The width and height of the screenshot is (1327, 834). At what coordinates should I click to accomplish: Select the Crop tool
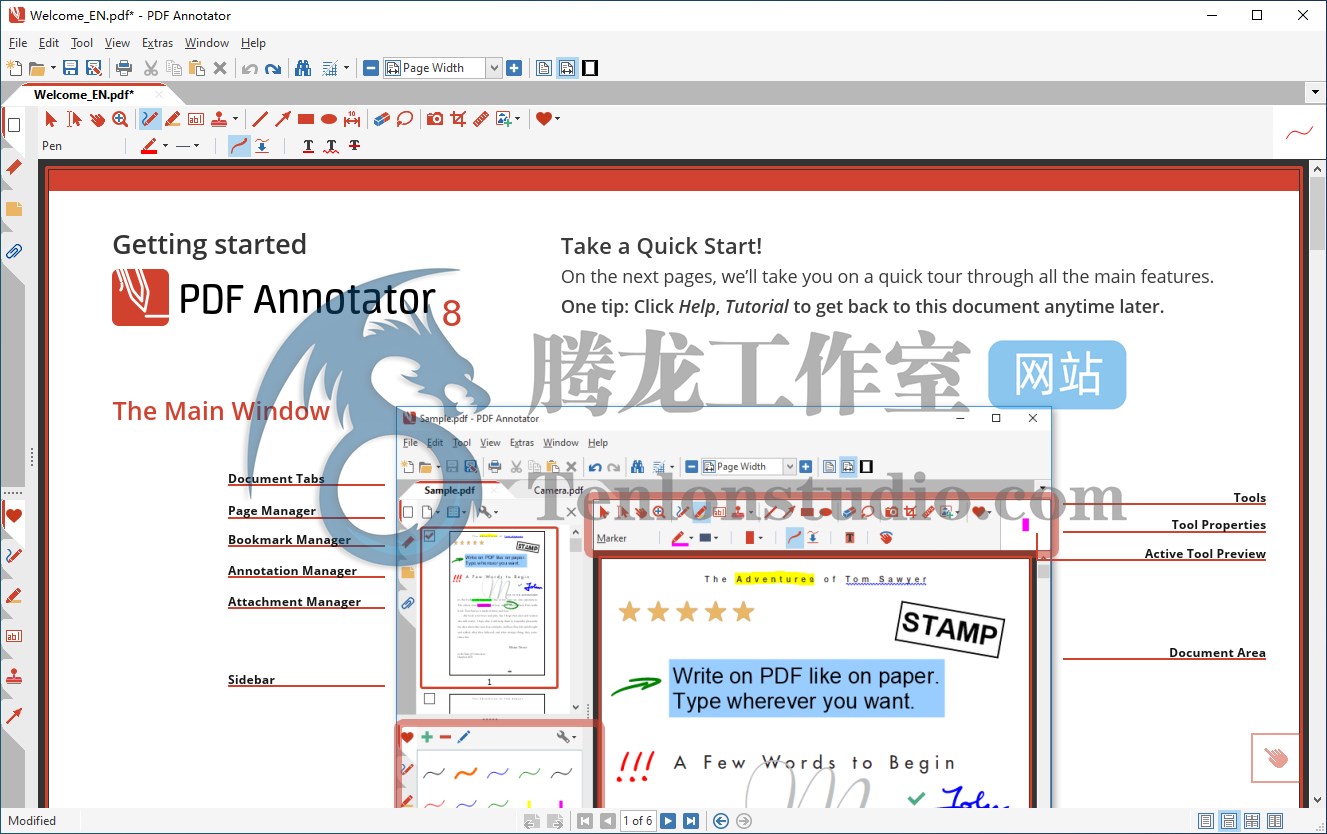(x=458, y=119)
